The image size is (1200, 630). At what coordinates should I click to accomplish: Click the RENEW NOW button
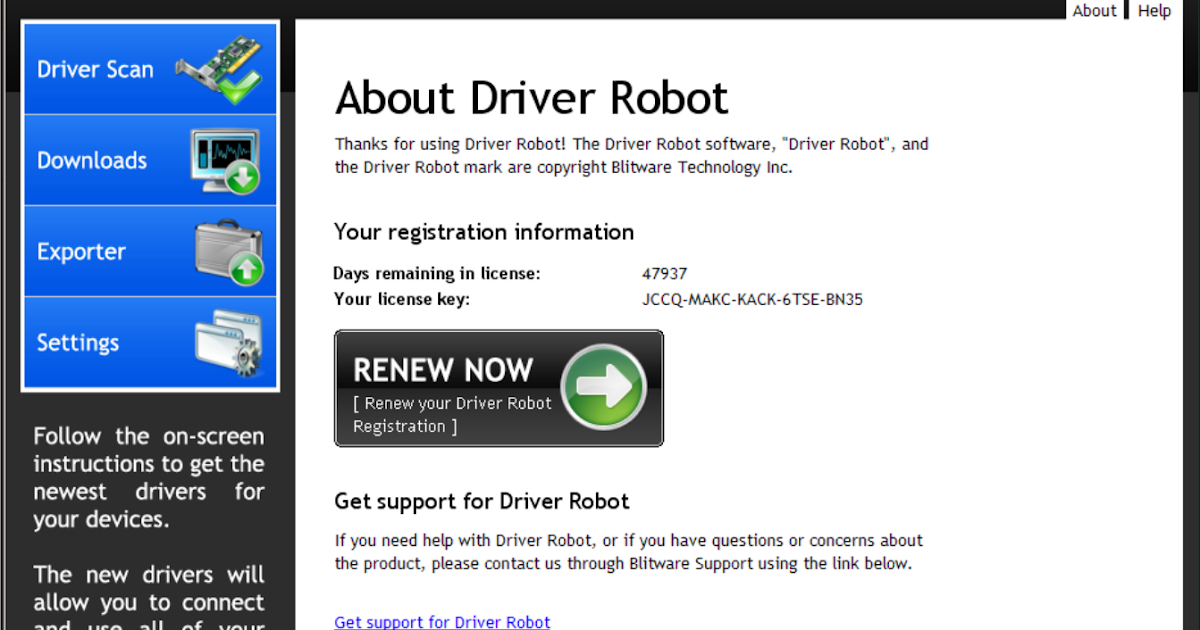click(x=499, y=388)
